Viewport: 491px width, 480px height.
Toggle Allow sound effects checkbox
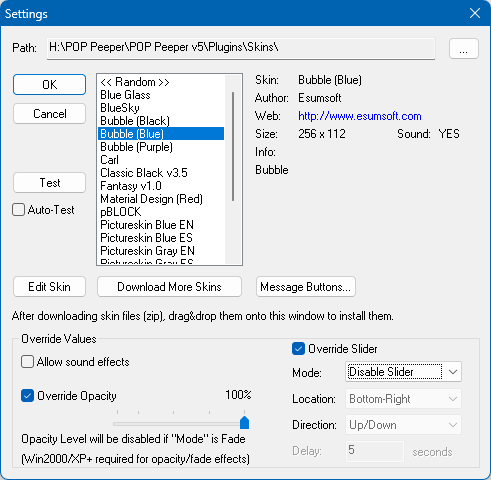coord(27,362)
